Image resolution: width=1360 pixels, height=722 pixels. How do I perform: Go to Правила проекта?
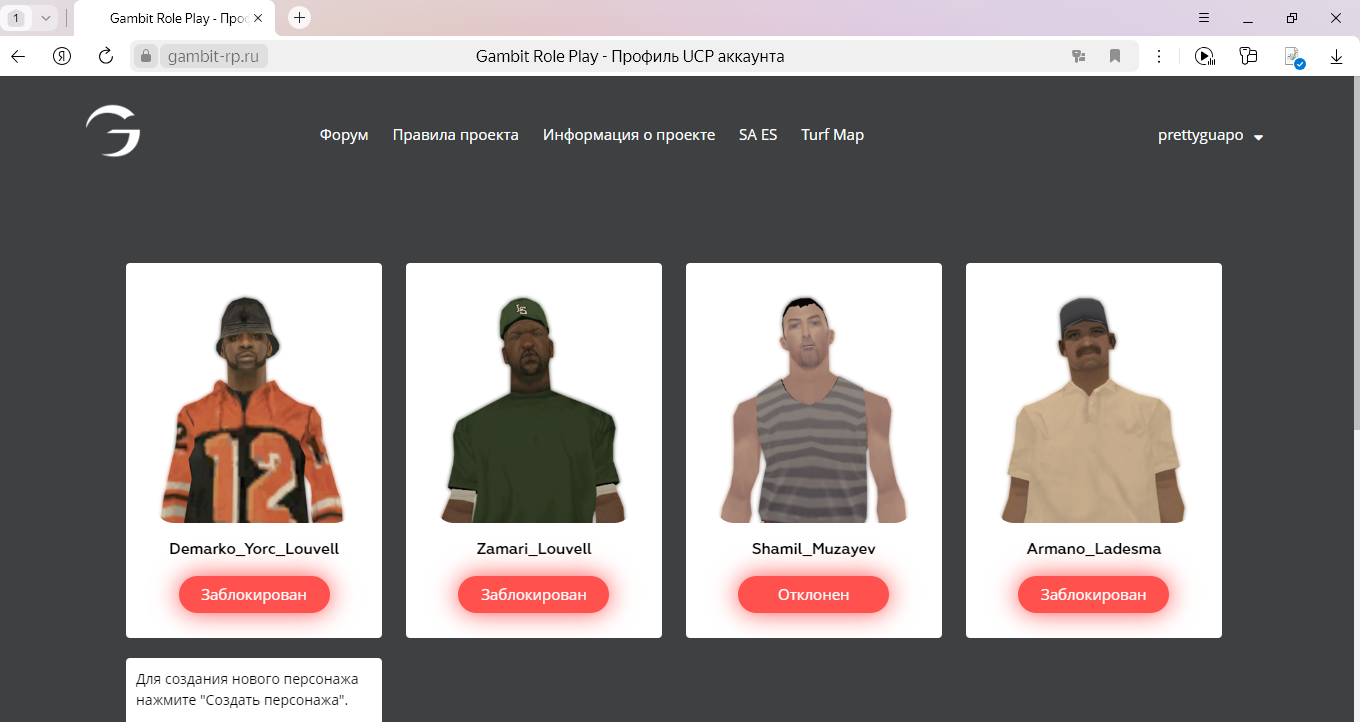[455, 135]
